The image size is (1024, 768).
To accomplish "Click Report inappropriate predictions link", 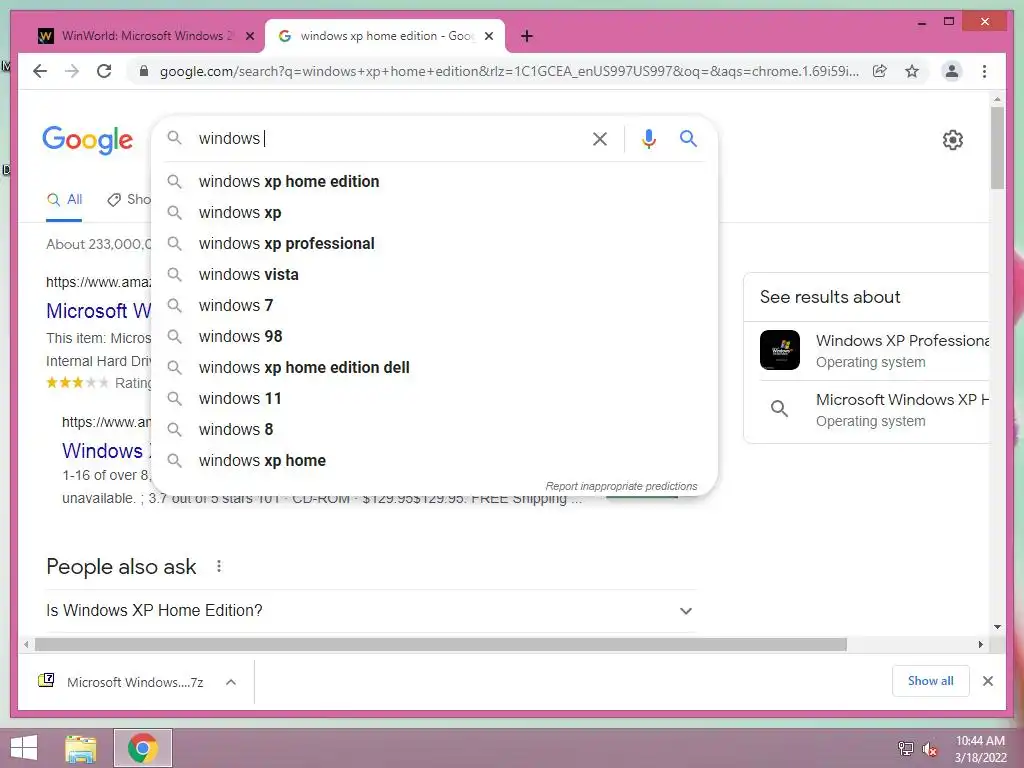I will tap(621, 487).
